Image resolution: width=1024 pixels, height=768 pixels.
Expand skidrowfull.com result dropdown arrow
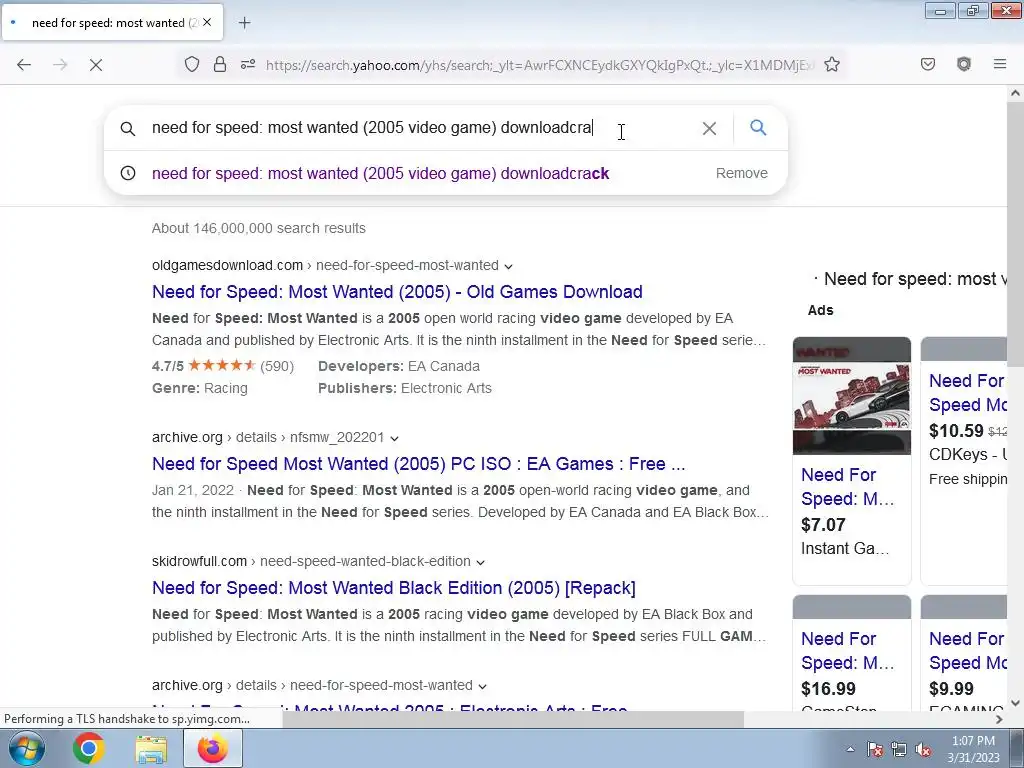pos(480,562)
